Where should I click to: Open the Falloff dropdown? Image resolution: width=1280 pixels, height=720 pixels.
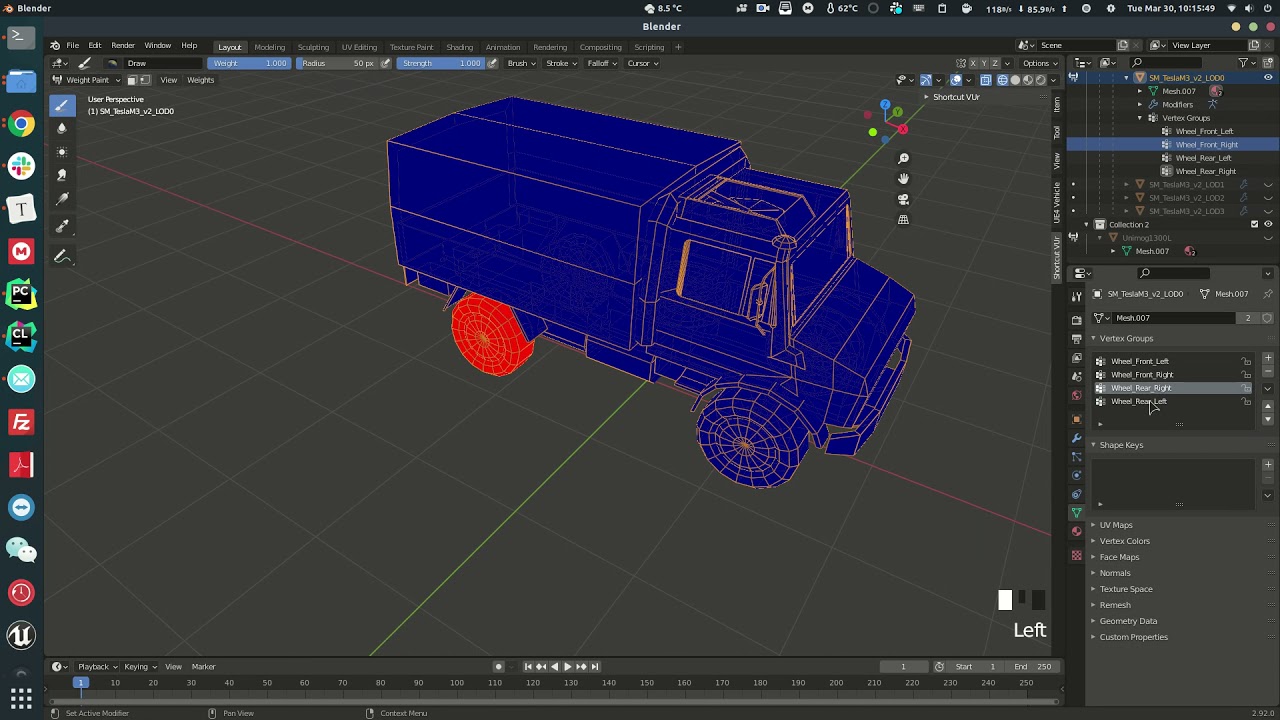point(601,63)
